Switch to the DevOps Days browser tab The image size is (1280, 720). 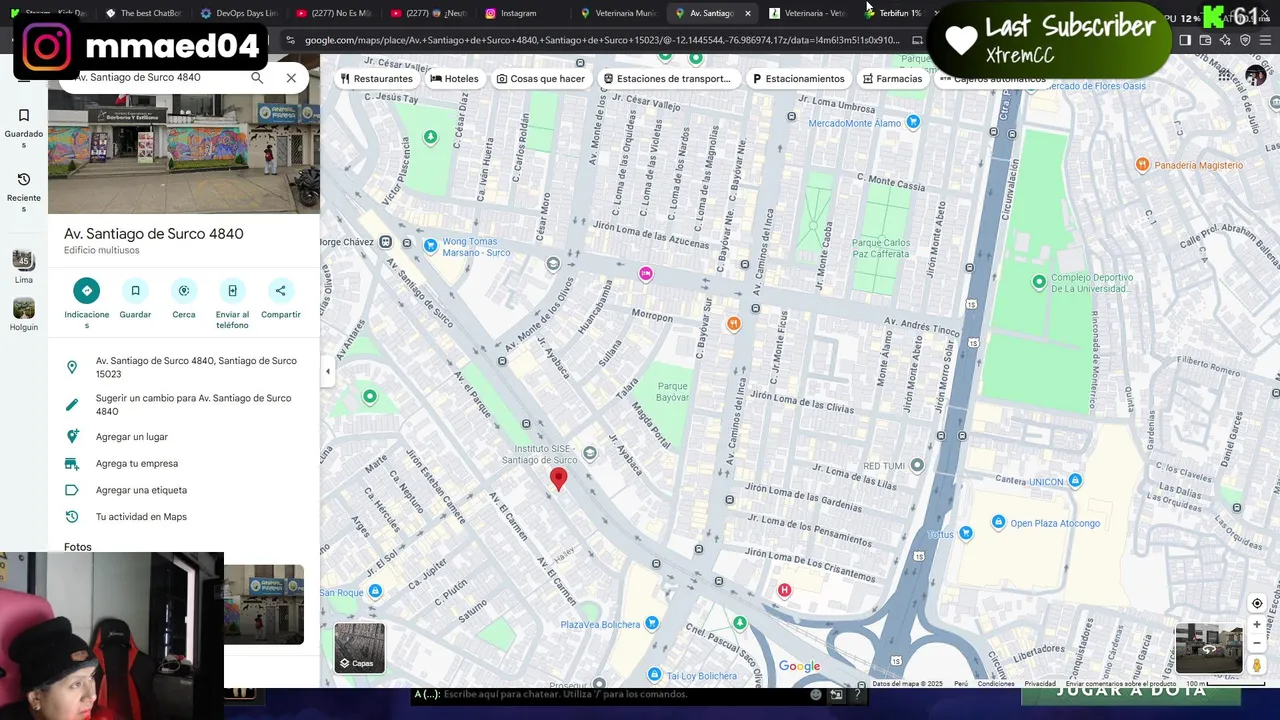point(239,13)
